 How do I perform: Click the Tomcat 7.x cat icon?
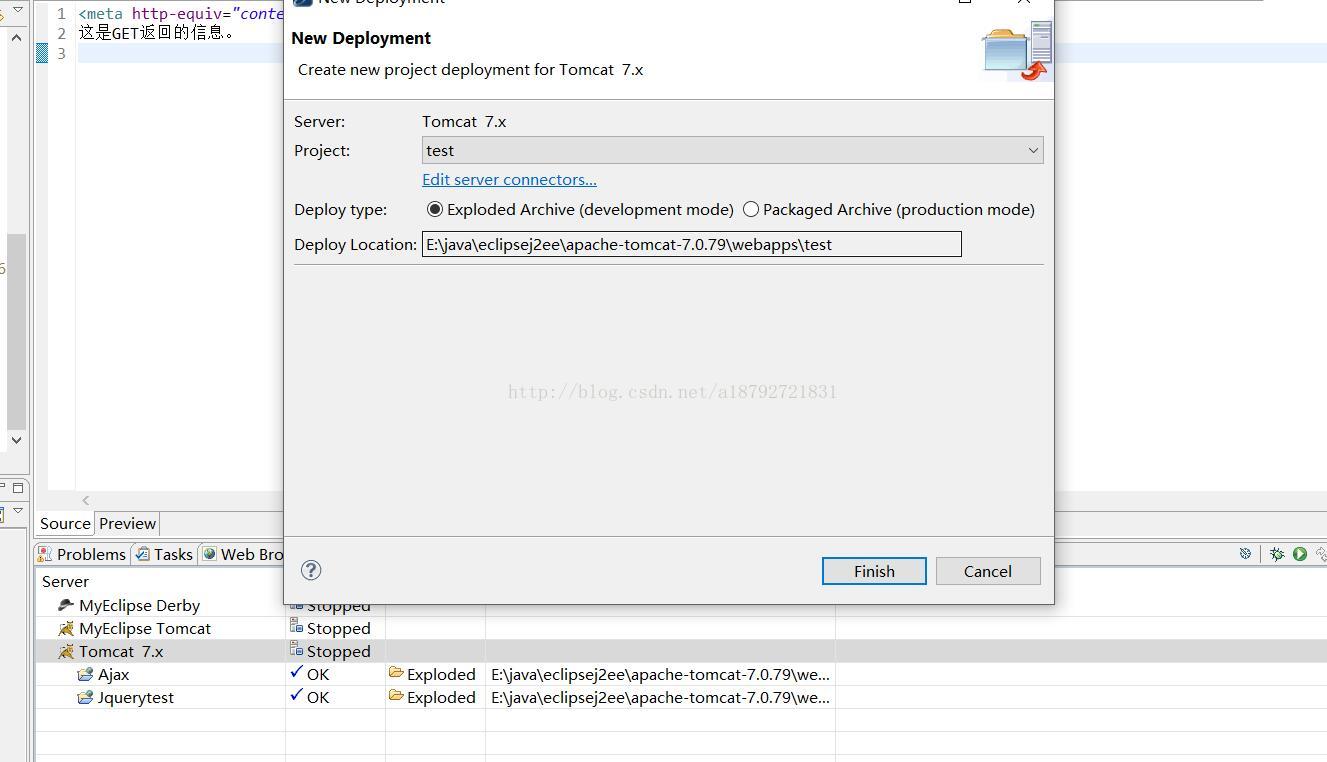click(66, 651)
